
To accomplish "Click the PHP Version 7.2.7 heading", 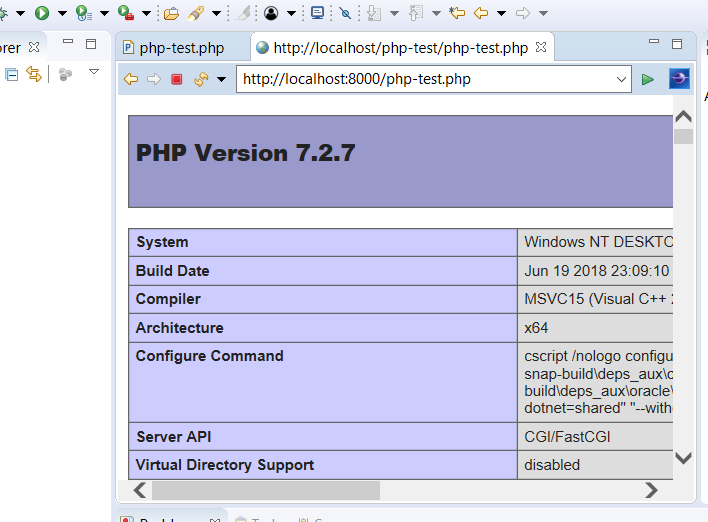I will click(x=246, y=153).
